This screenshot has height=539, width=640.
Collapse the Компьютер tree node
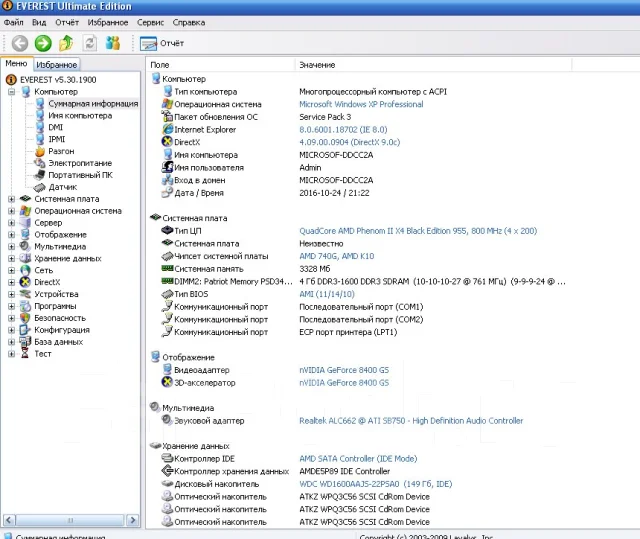click(11, 92)
